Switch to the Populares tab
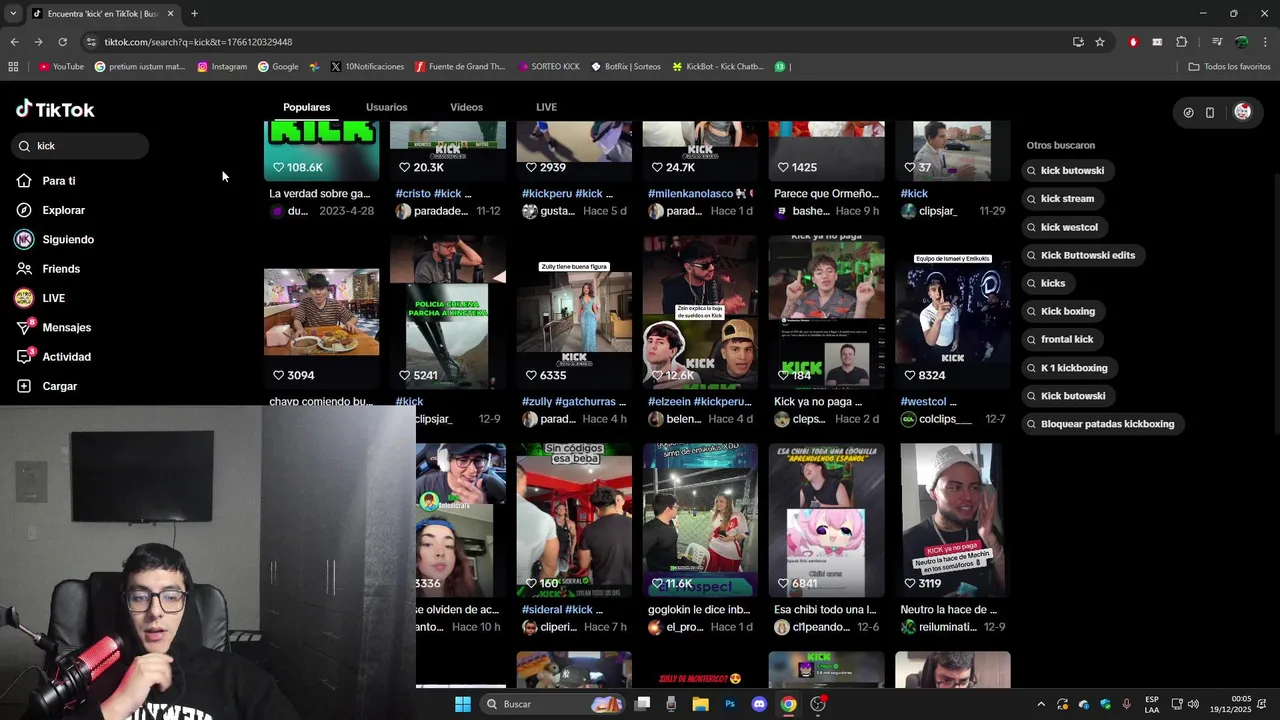This screenshot has width=1280, height=720. click(306, 107)
